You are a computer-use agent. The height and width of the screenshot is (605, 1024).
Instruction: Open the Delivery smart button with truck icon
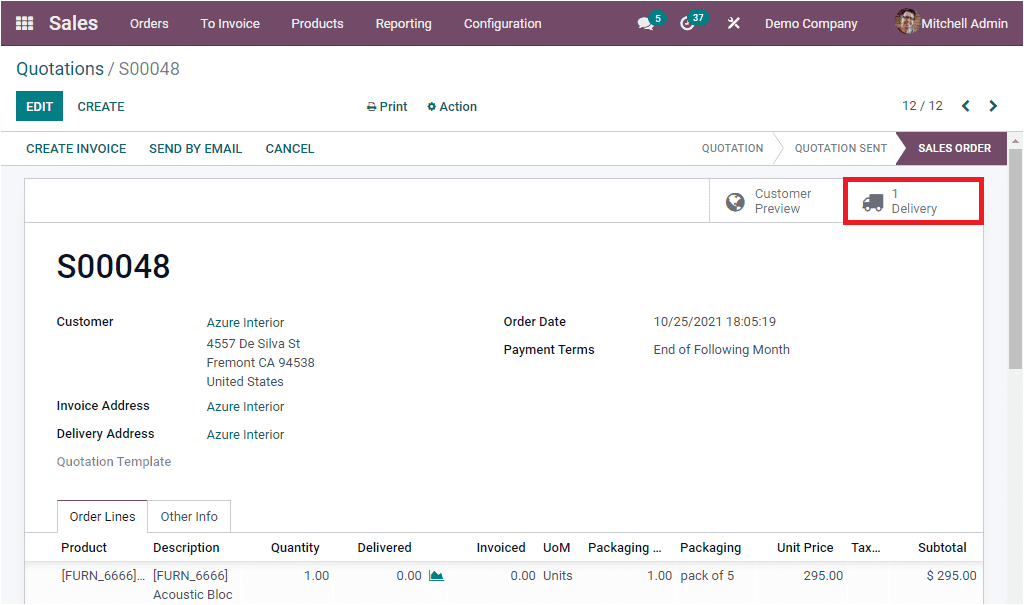pos(911,200)
